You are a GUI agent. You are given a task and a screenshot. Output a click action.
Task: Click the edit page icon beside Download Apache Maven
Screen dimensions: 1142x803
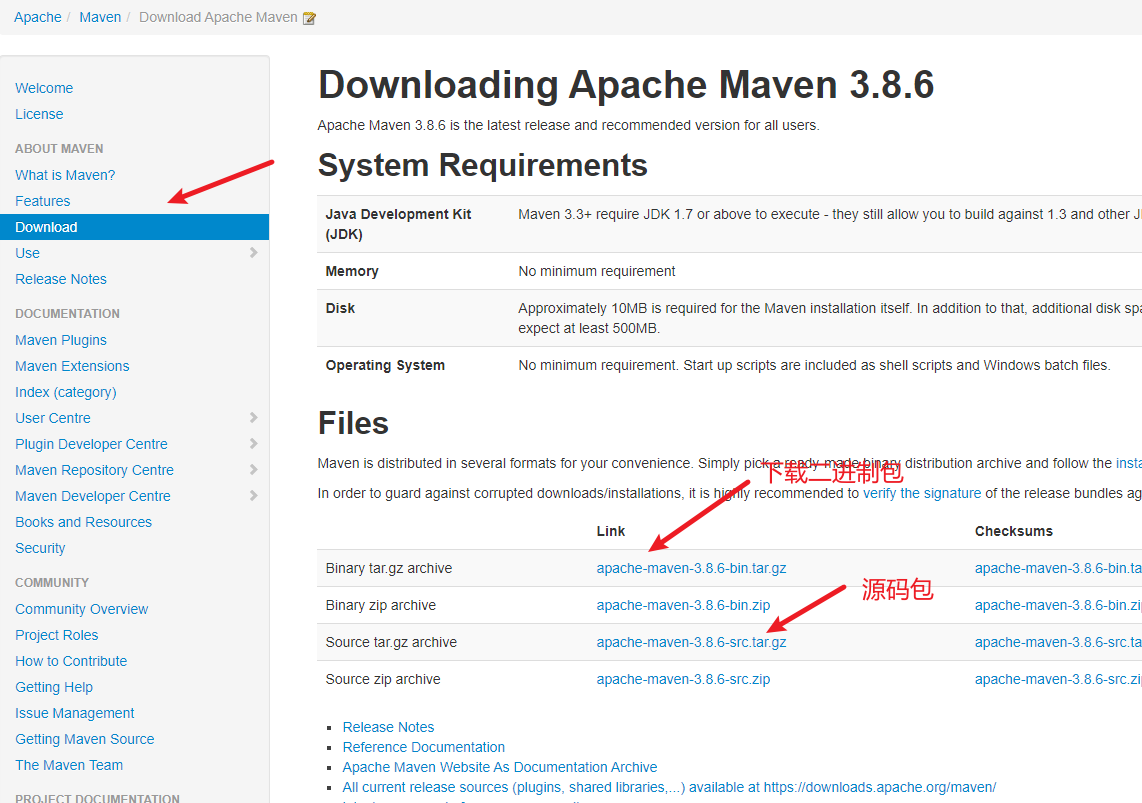coord(310,18)
